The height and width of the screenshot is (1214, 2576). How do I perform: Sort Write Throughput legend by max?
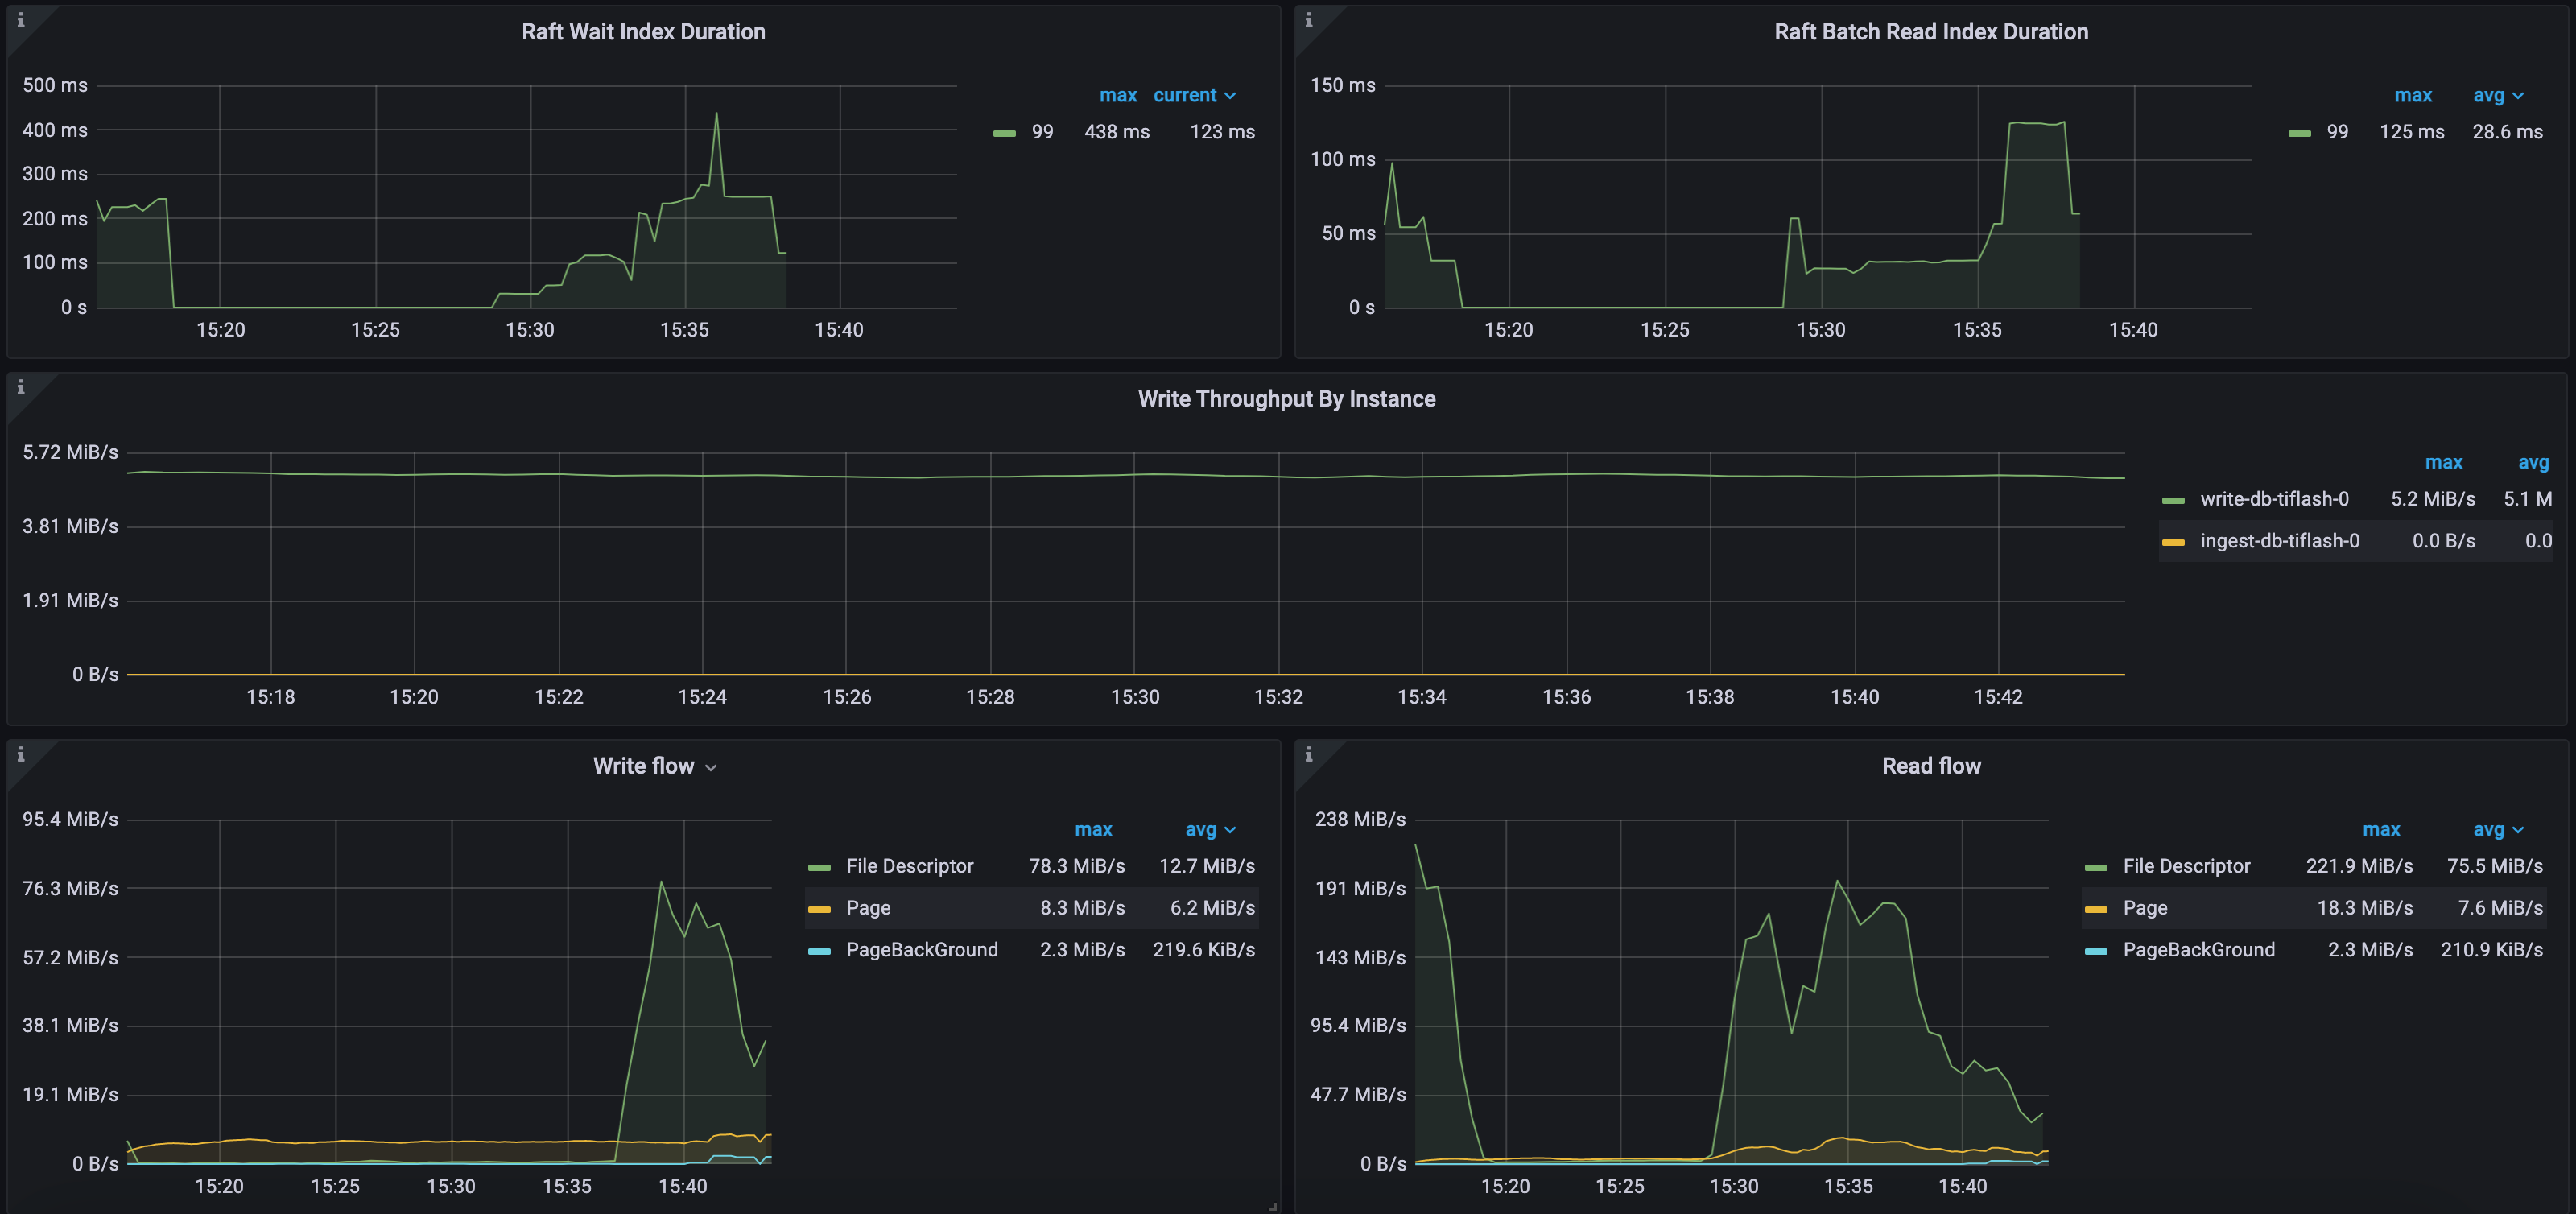(2443, 462)
